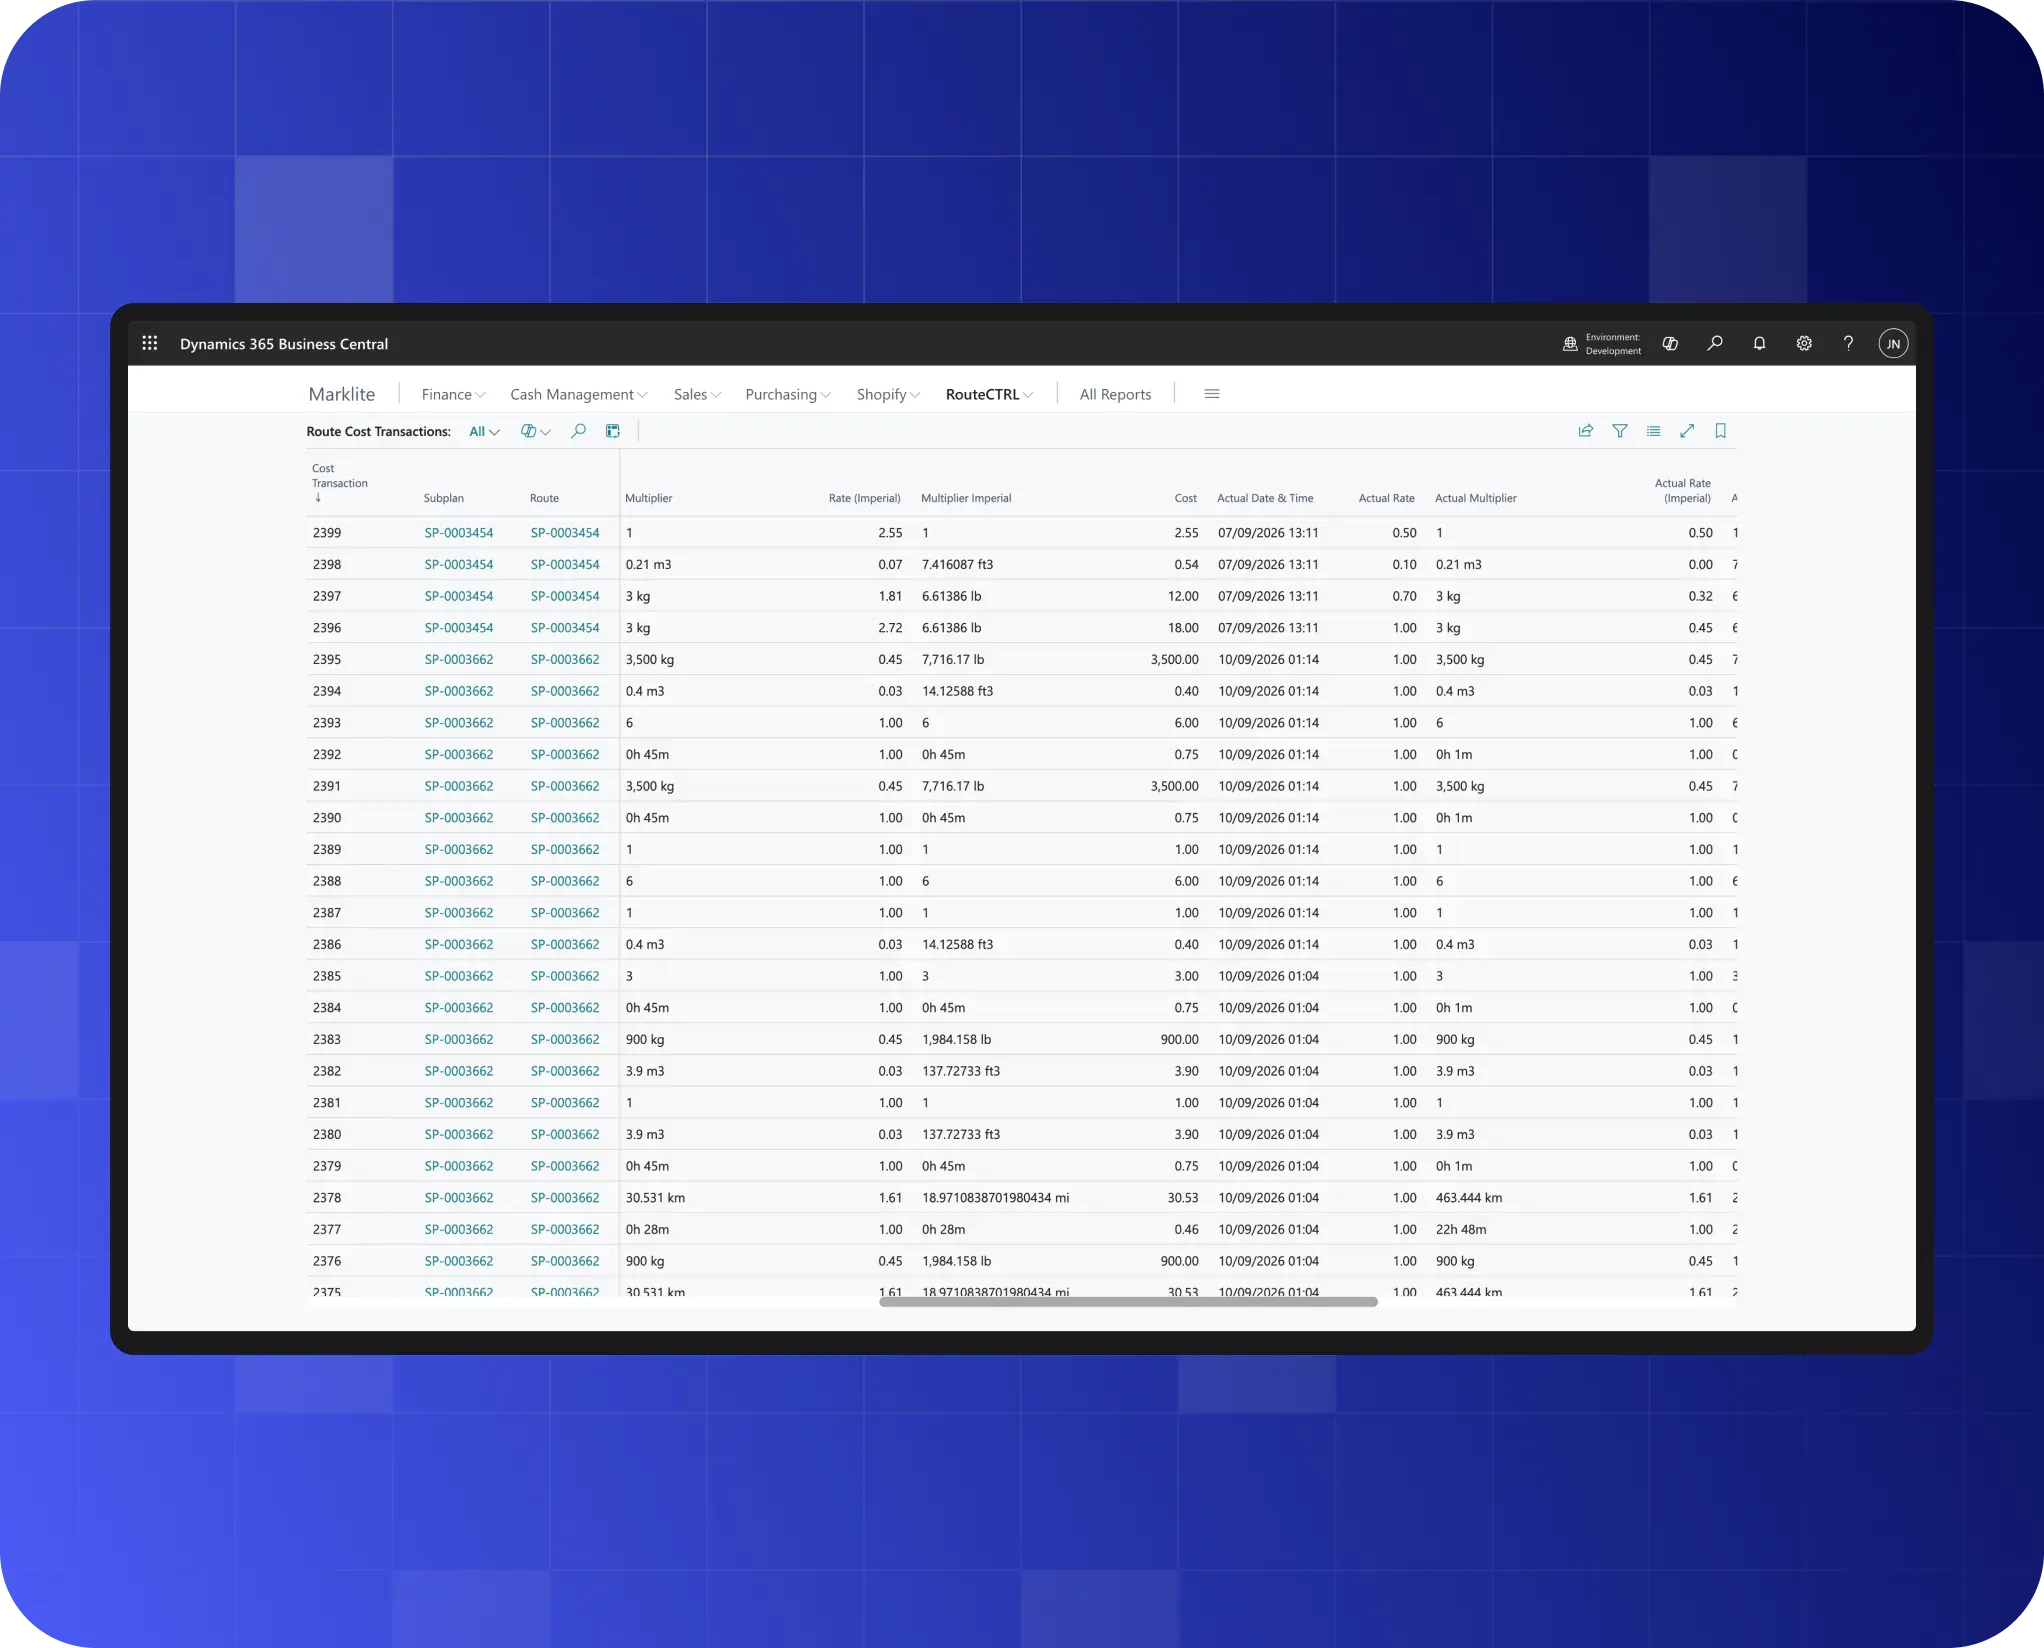This screenshot has width=2044, height=1648.
Task: Open the Copilot analysis dropdown in list toolbar
Action: (536, 431)
